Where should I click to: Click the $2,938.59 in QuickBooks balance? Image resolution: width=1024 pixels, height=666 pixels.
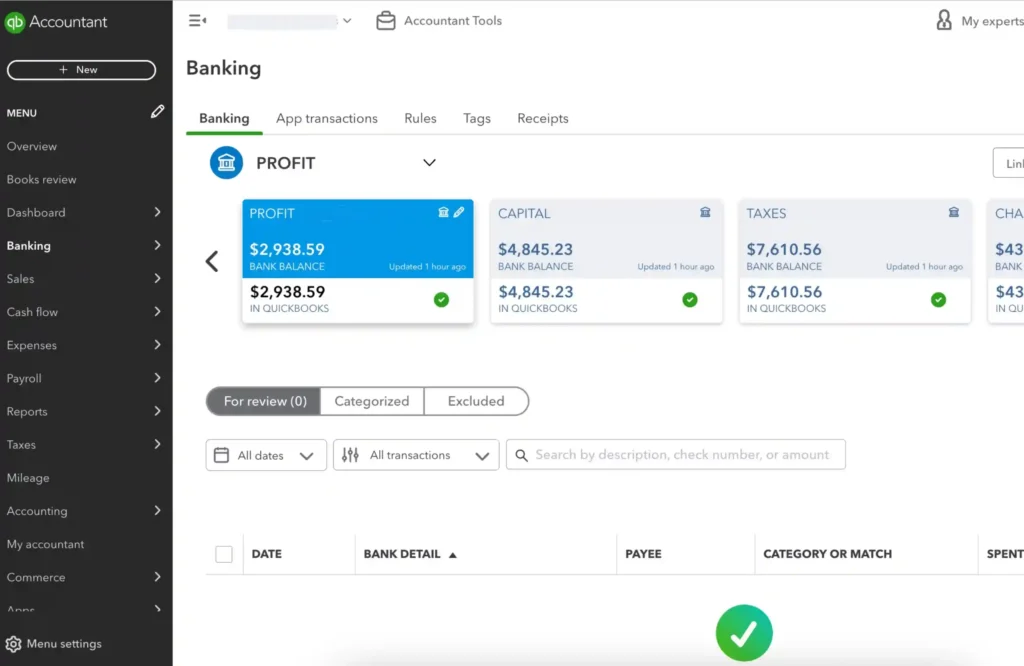click(287, 292)
